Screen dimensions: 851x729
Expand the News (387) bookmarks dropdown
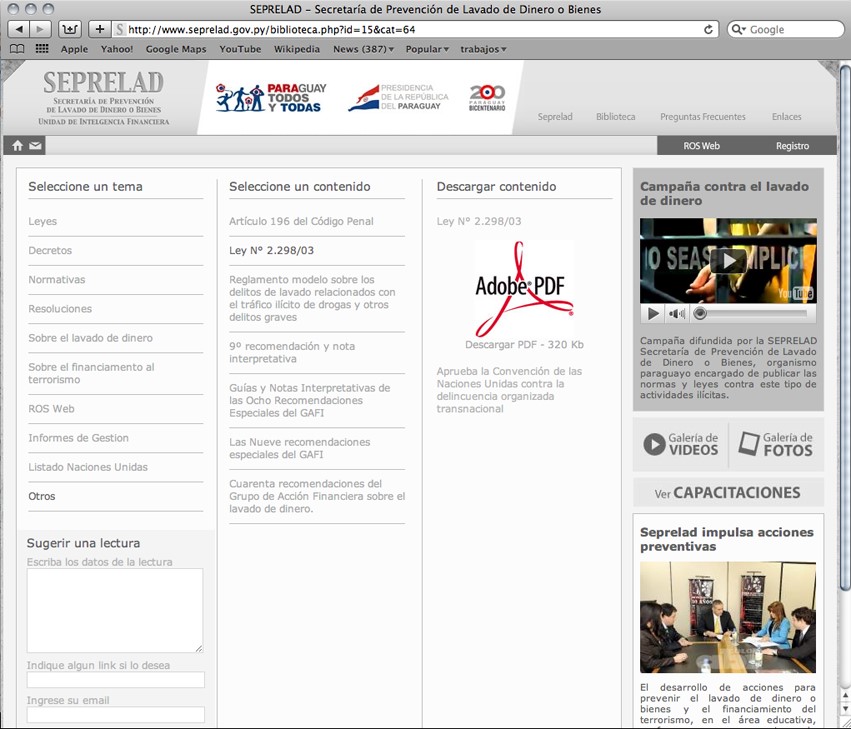pos(363,49)
